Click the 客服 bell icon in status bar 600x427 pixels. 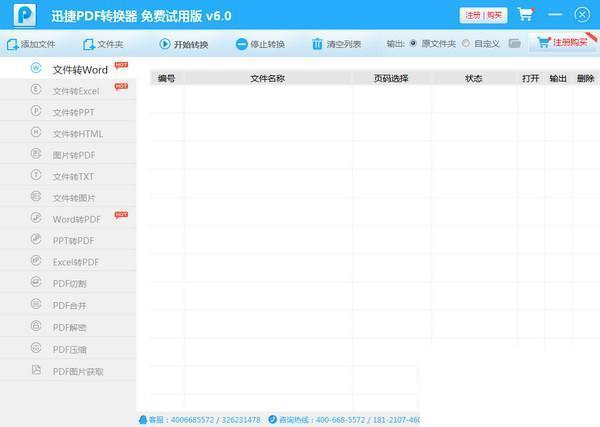click(143, 420)
